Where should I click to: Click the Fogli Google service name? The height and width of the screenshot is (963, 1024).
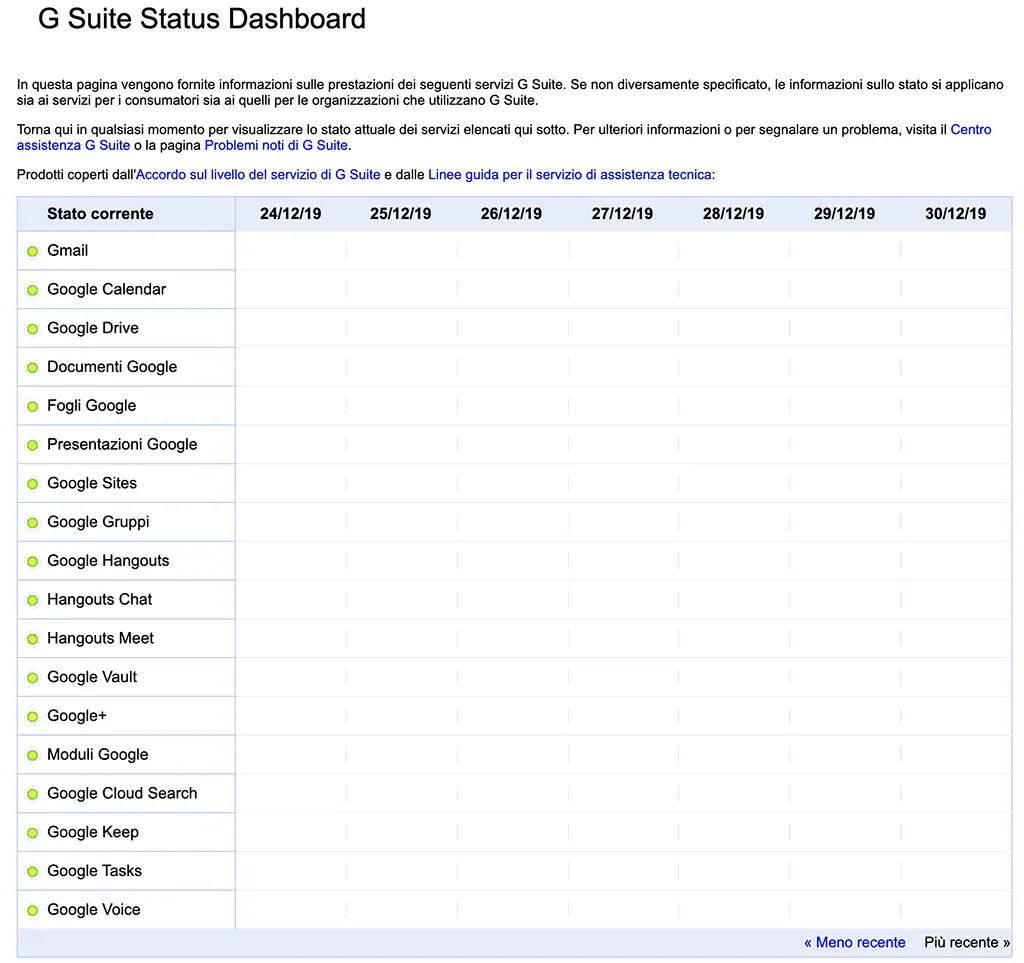(x=91, y=405)
